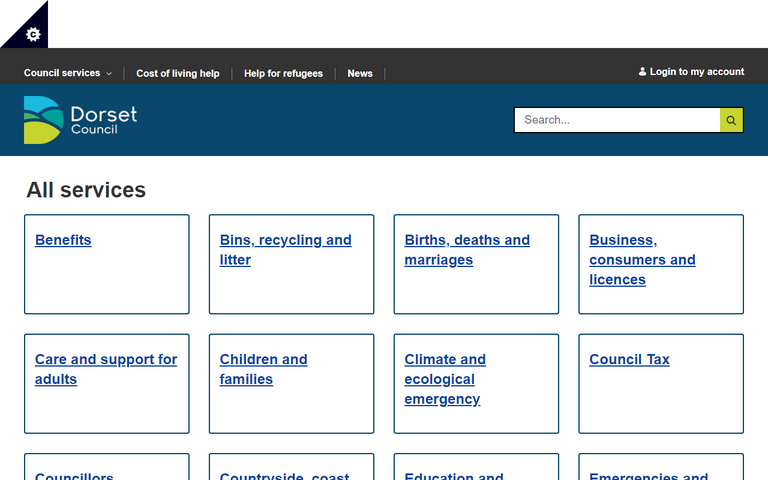Select Care and support for adults

(x=105, y=369)
